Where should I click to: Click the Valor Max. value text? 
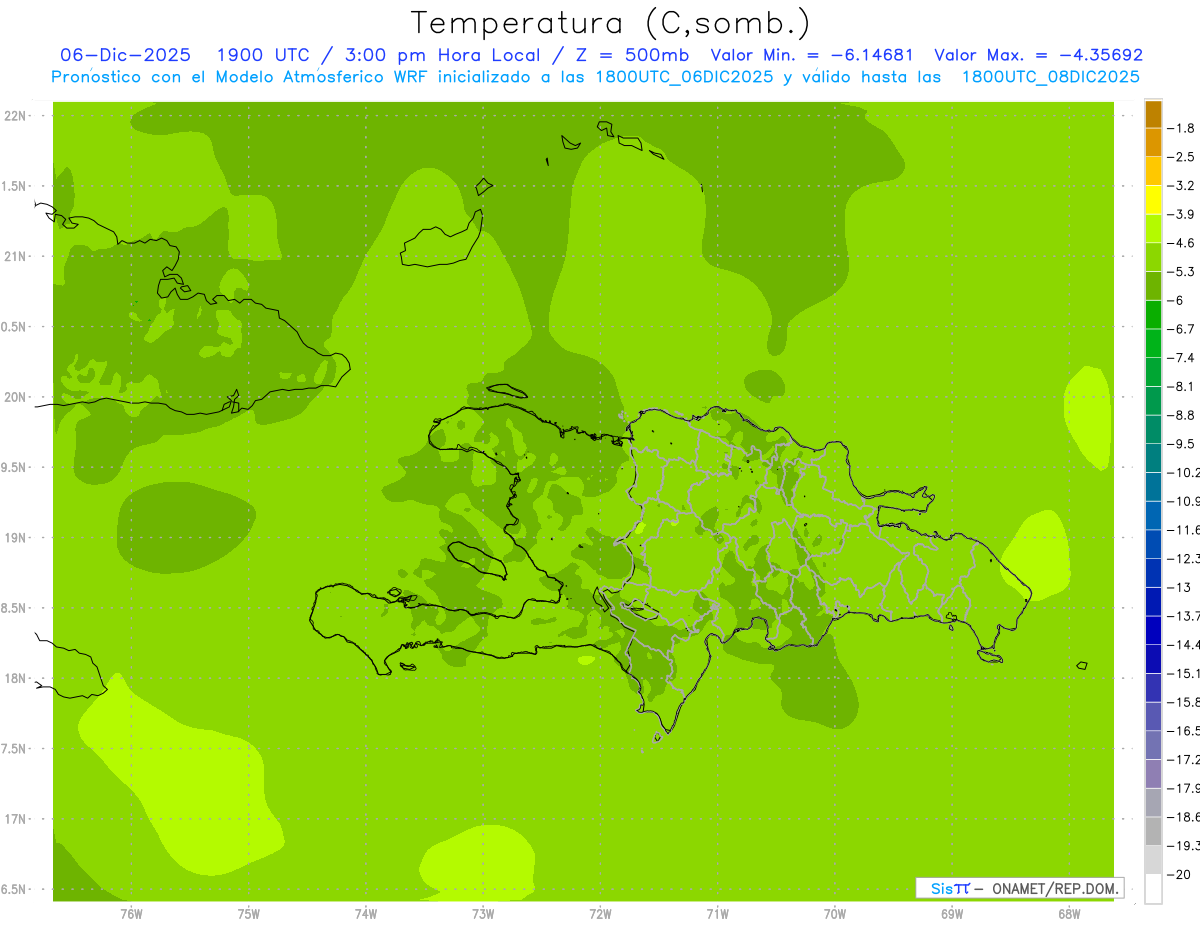pos(1038,55)
